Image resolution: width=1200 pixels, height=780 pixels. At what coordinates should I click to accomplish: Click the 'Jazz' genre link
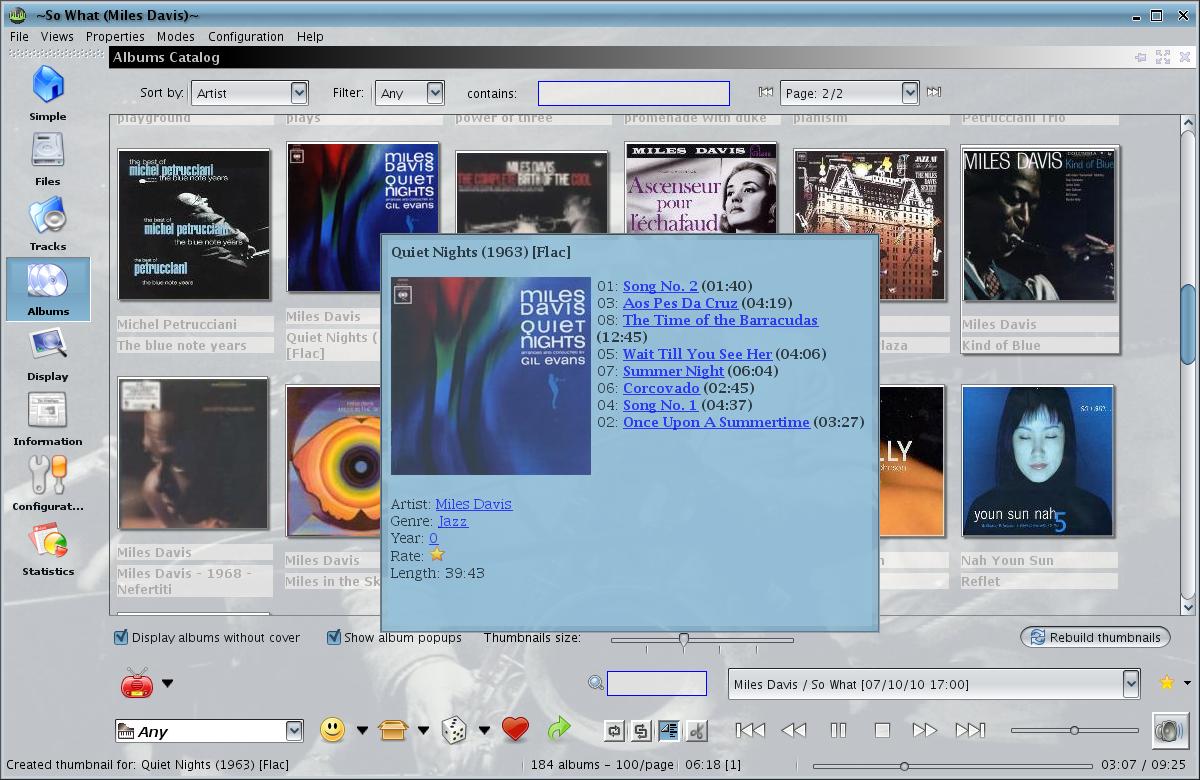pyautogui.click(x=453, y=521)
